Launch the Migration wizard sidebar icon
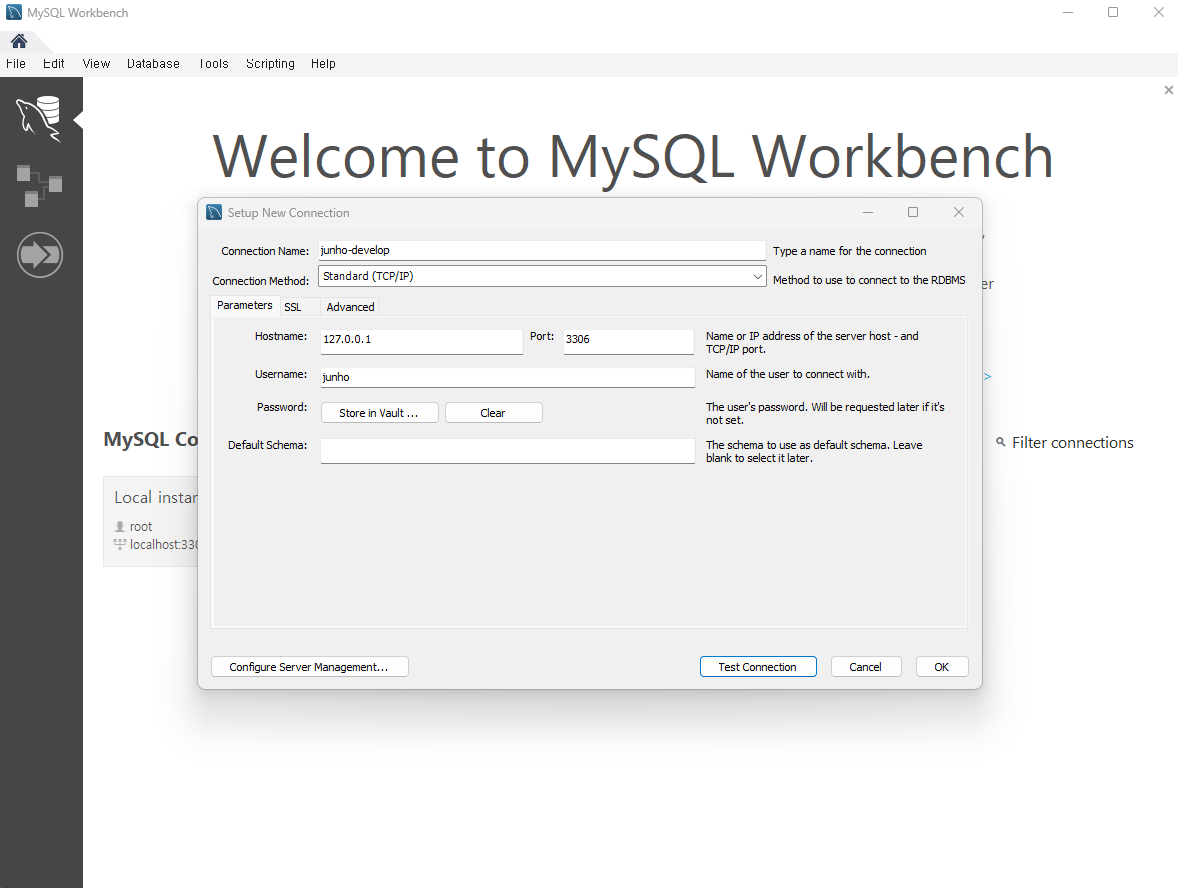 [x=40, y=255]
